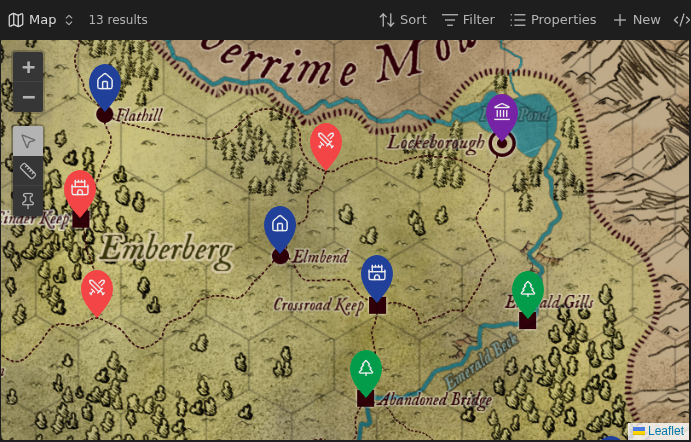
Task: Click the purple museum marker at Lockeborough
Action: click(x=502, y=117)
